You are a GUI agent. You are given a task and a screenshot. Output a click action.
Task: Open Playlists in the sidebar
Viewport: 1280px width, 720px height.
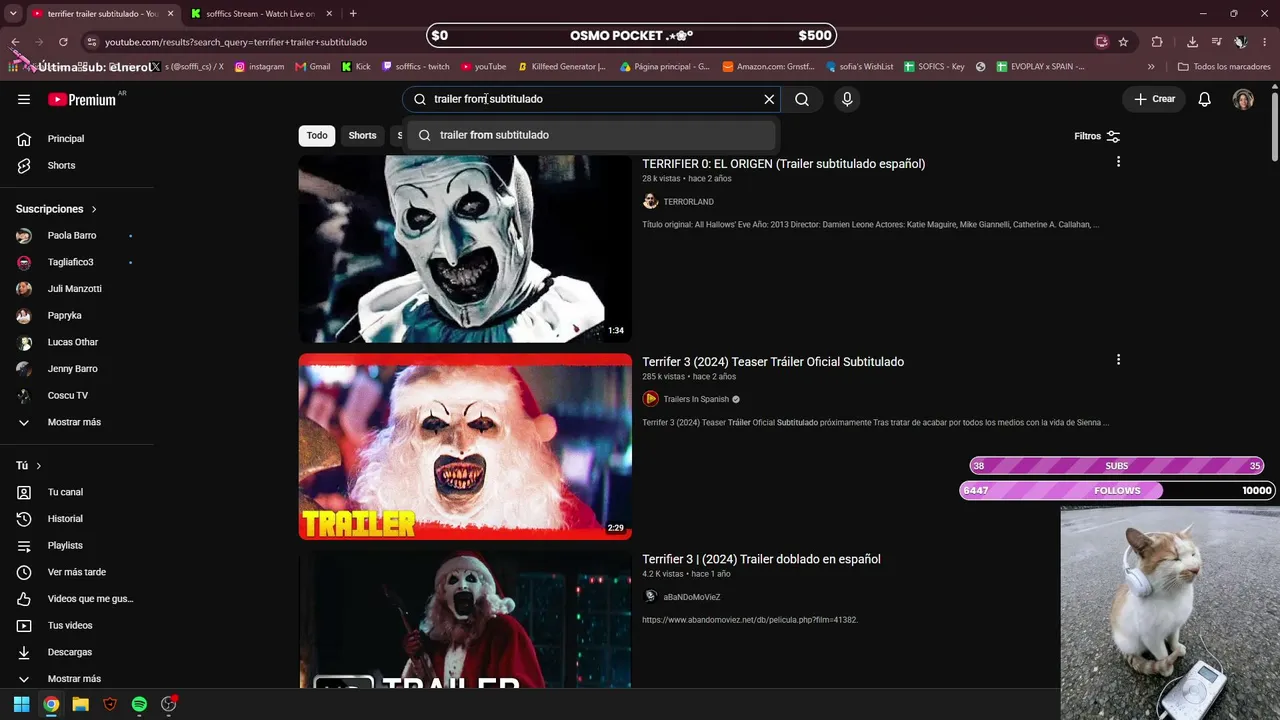65,546
